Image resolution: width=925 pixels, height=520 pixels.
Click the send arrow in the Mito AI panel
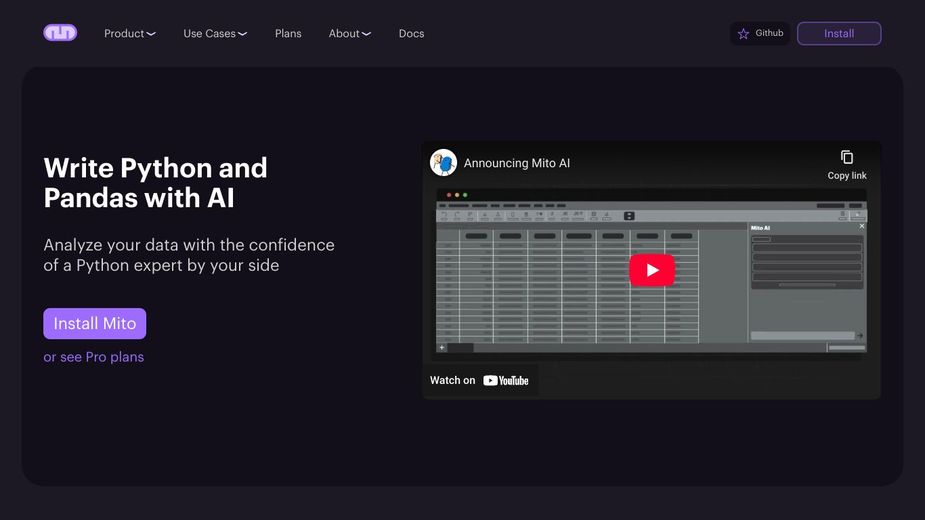click(859, 336)
